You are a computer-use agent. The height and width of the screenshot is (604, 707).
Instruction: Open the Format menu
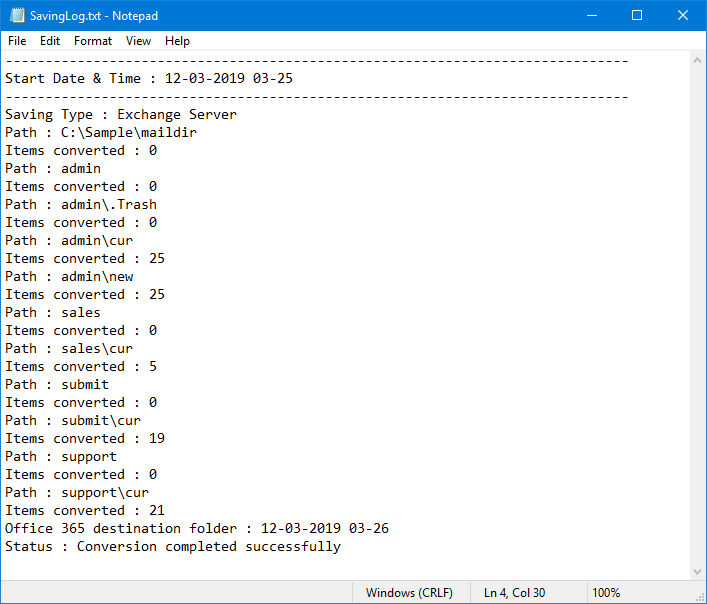(93, 41)
